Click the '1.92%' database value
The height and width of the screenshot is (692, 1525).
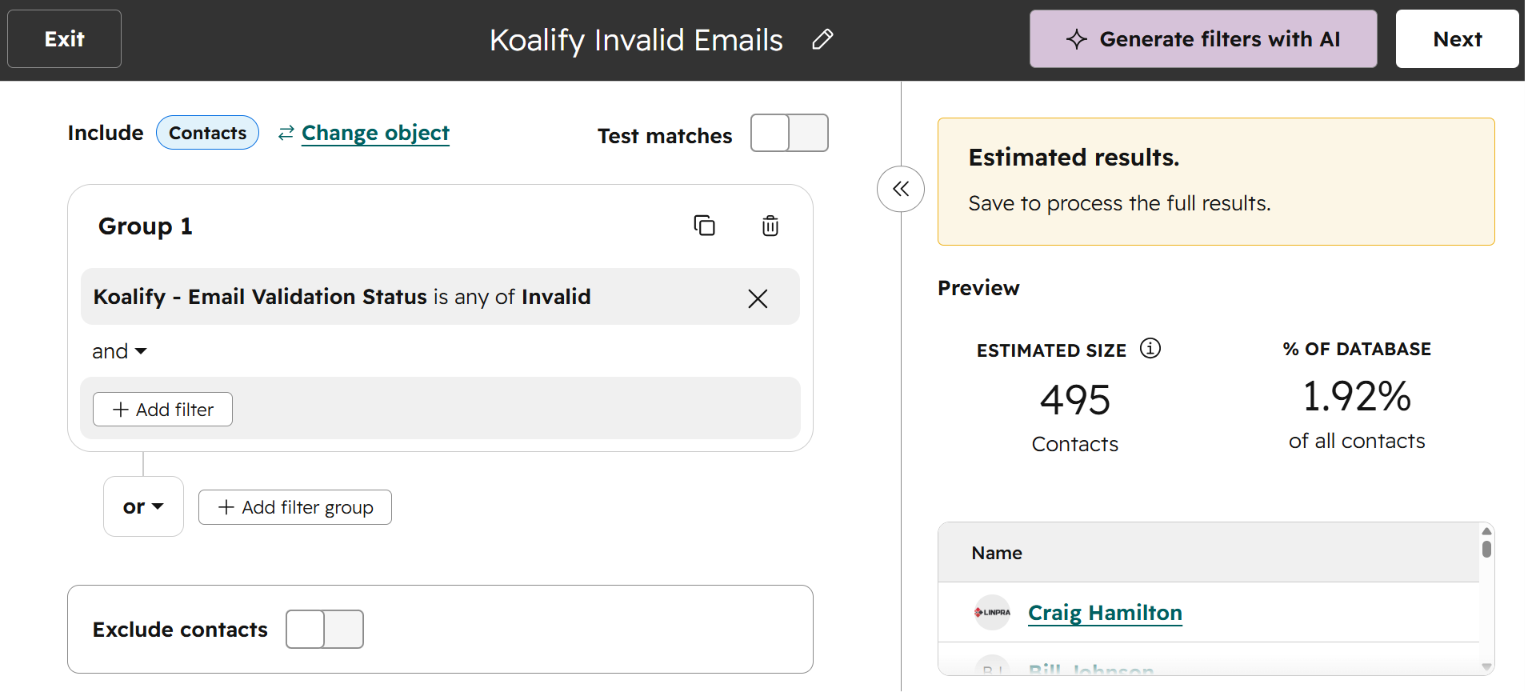point(1357,397)
